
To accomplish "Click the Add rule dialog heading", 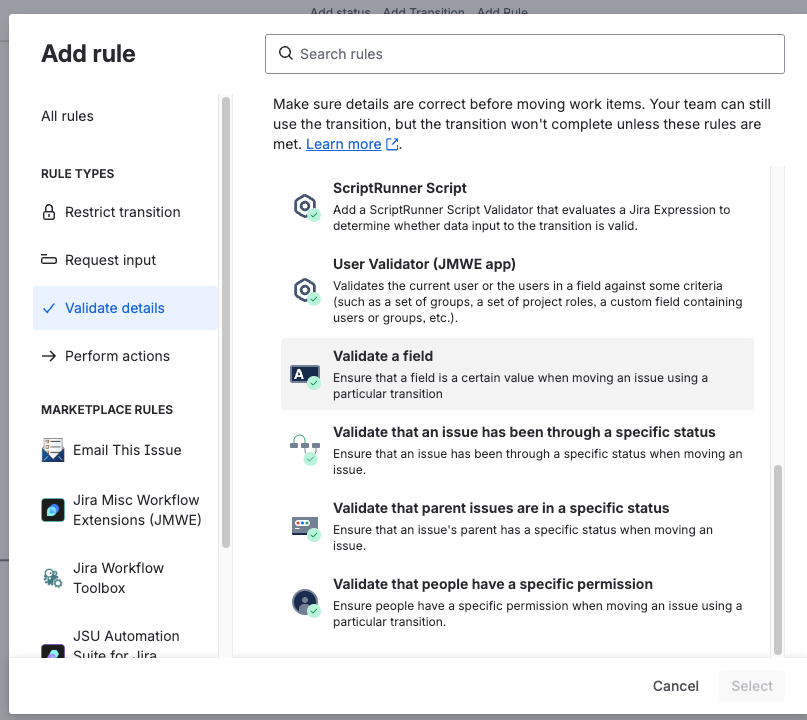I will click(x=88, y=54).
